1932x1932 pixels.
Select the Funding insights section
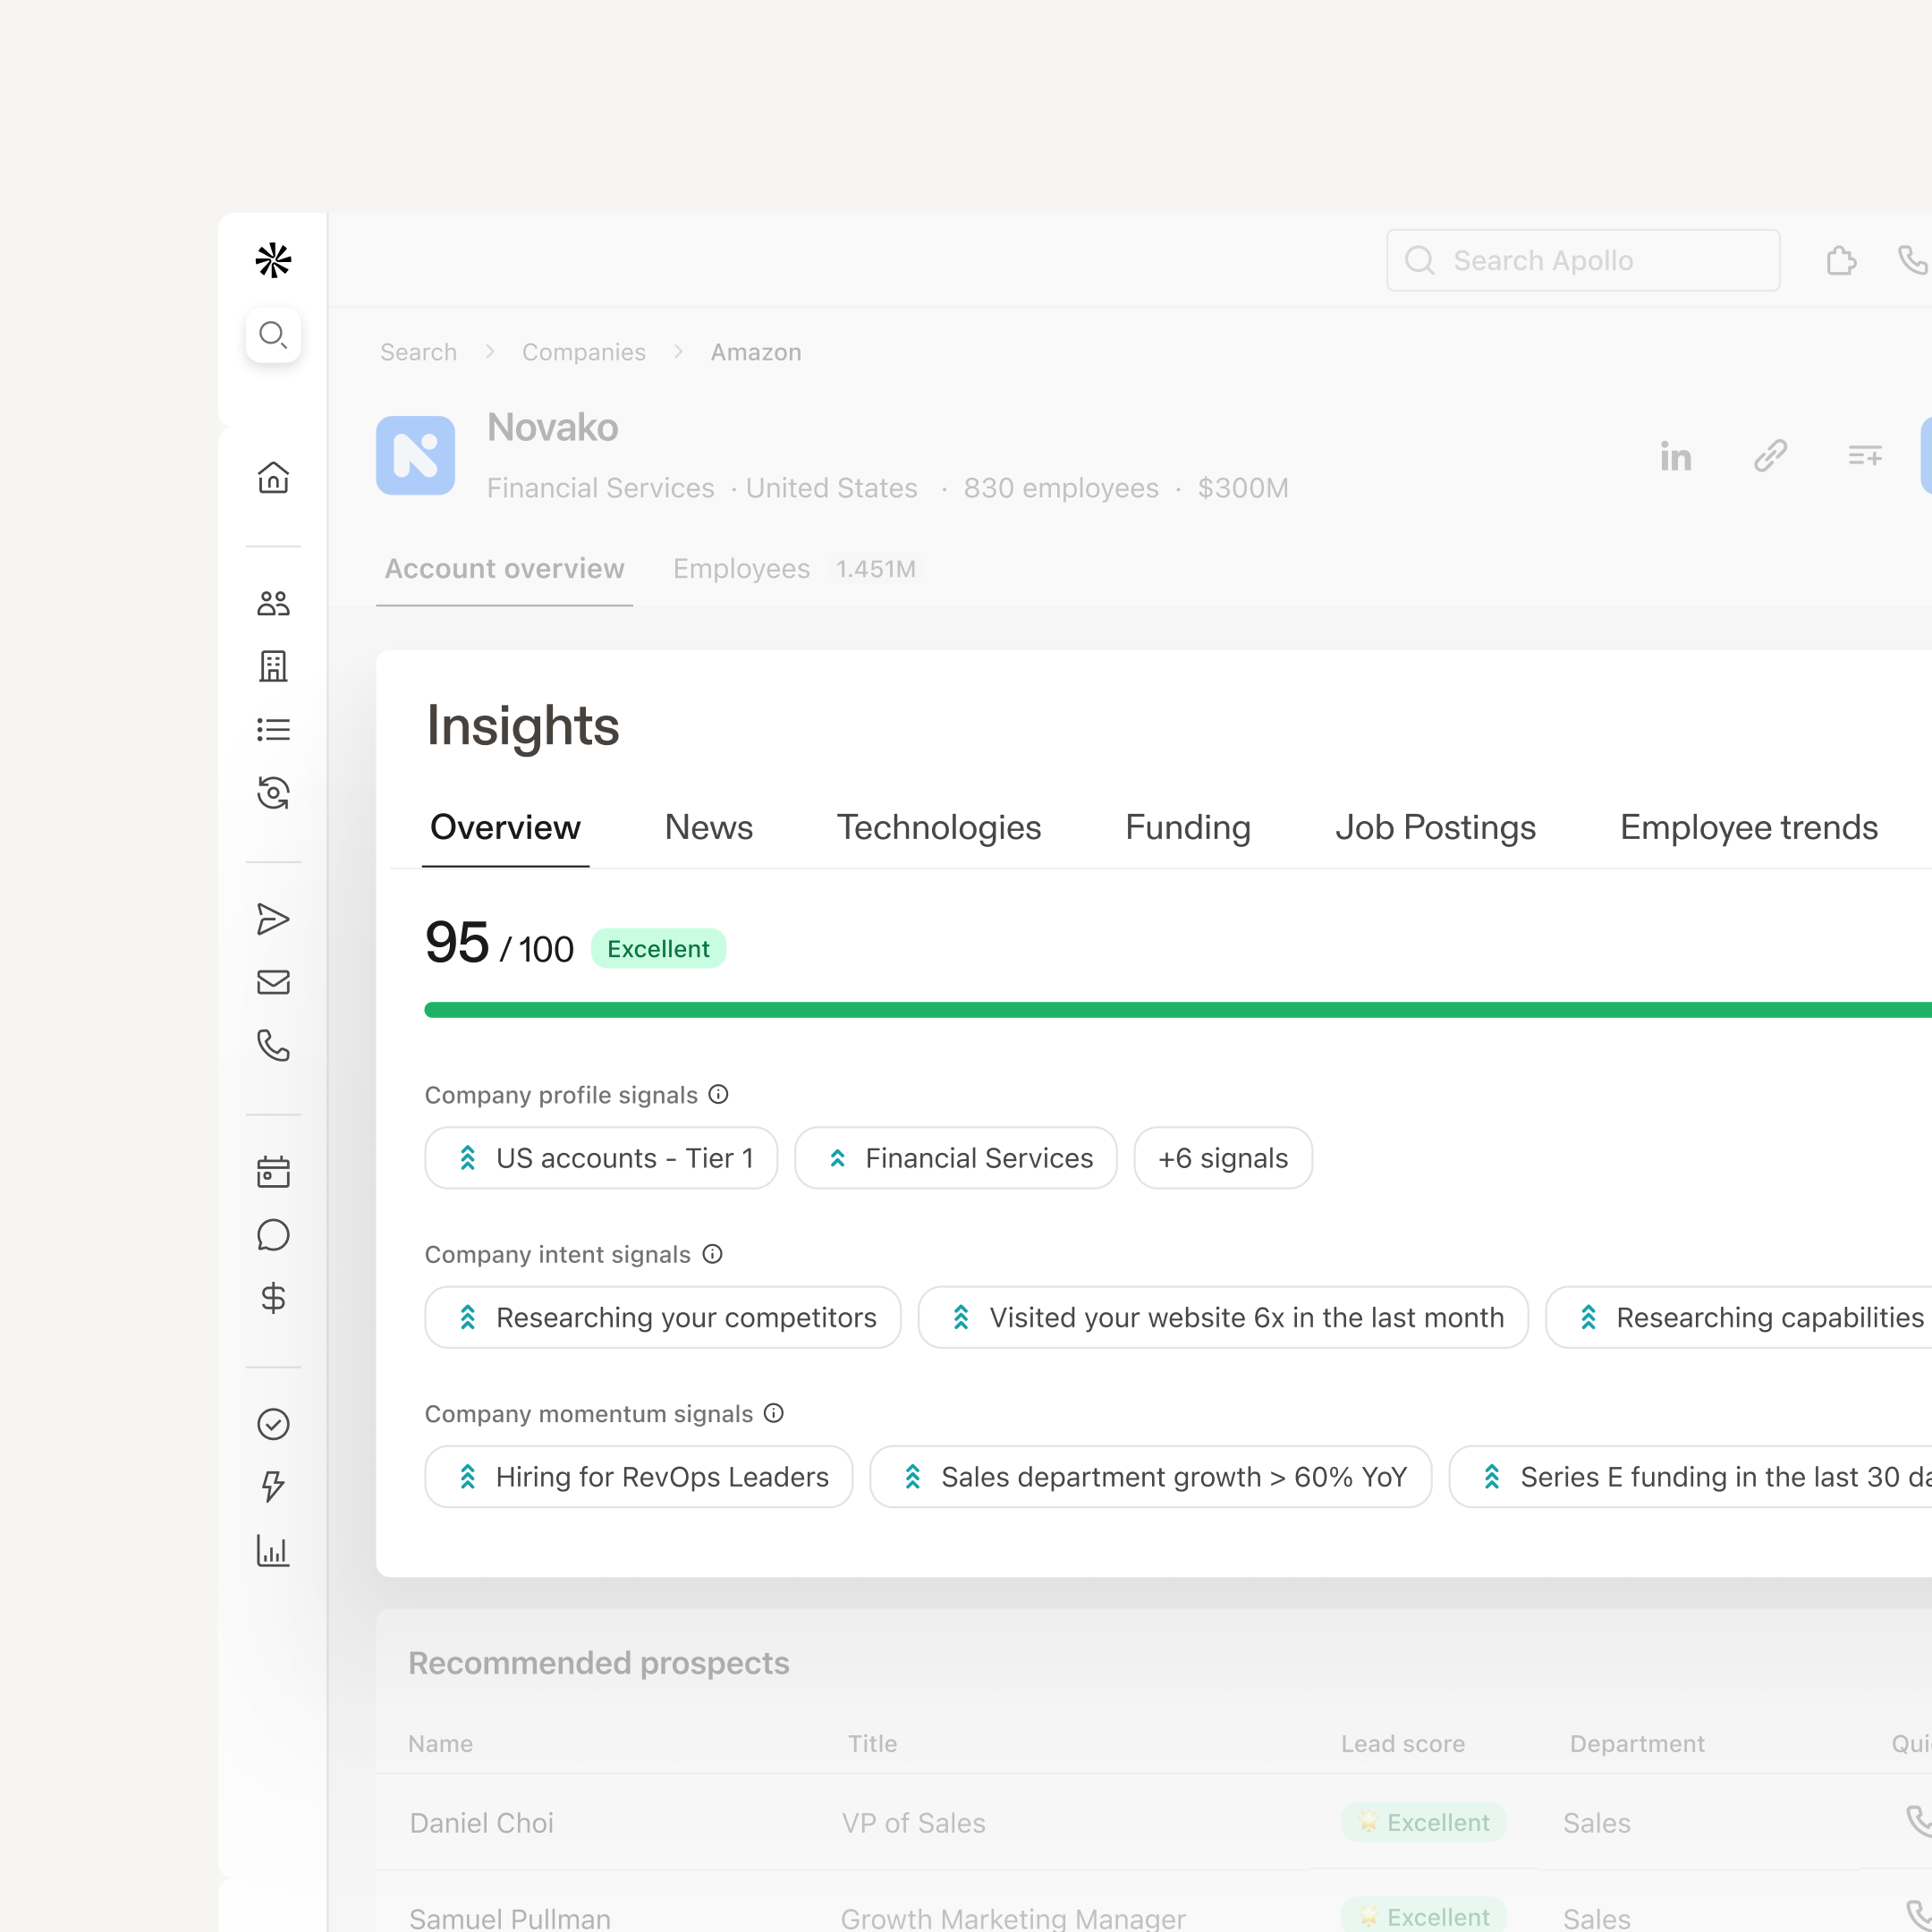[x=1187, y=827]
